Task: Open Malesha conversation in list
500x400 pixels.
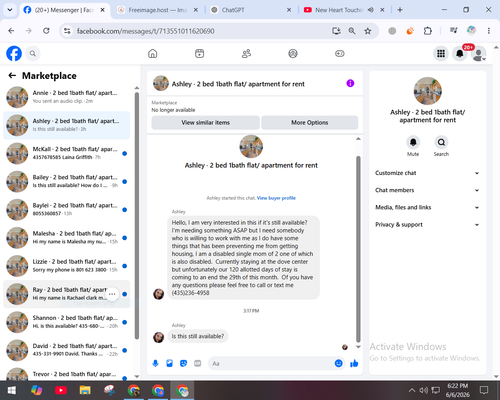Action: pos(67,238)
